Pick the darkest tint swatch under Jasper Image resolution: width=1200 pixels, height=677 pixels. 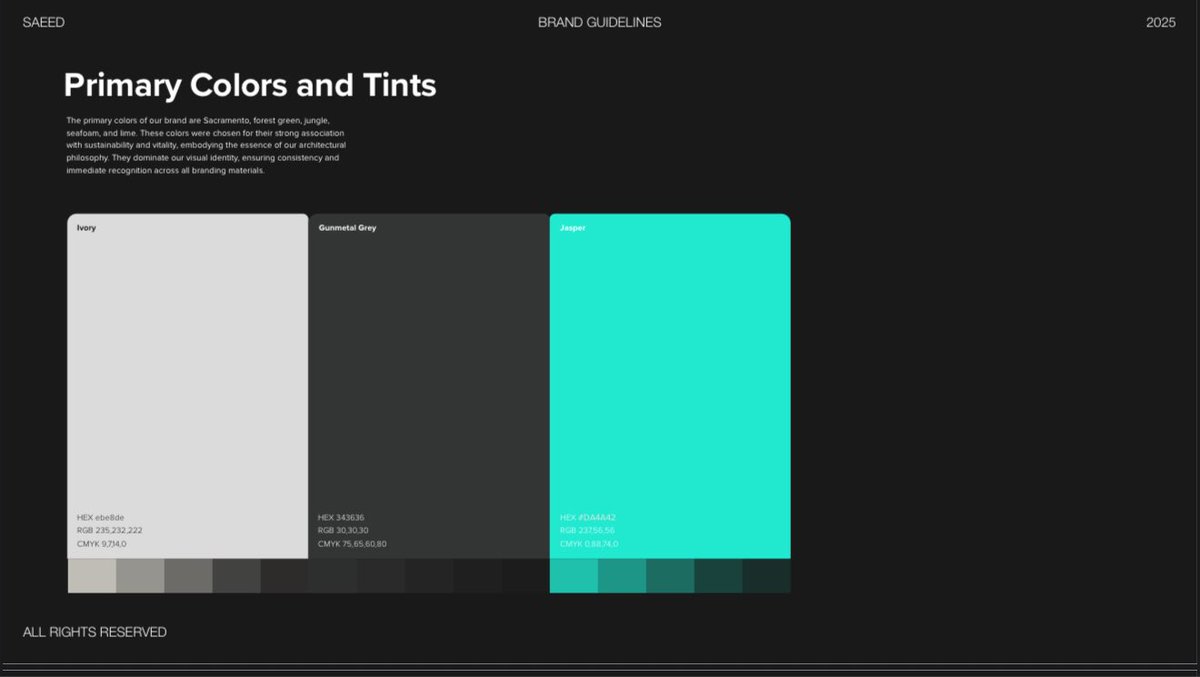point(767,576)
